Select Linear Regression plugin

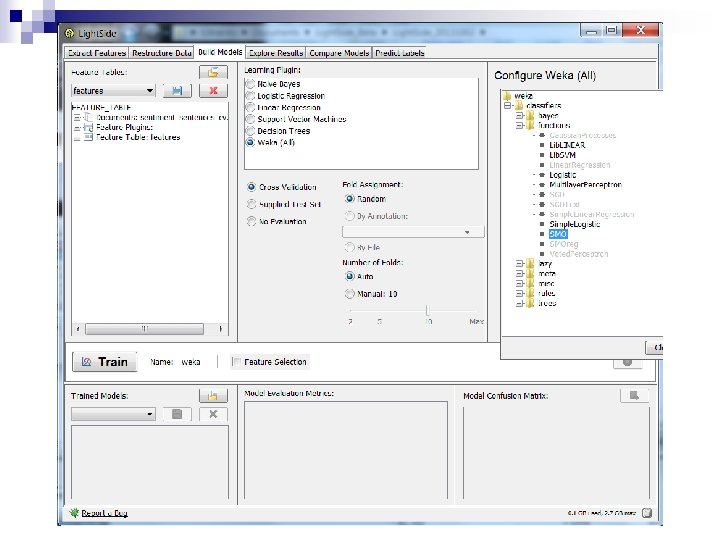pos(251,107)
